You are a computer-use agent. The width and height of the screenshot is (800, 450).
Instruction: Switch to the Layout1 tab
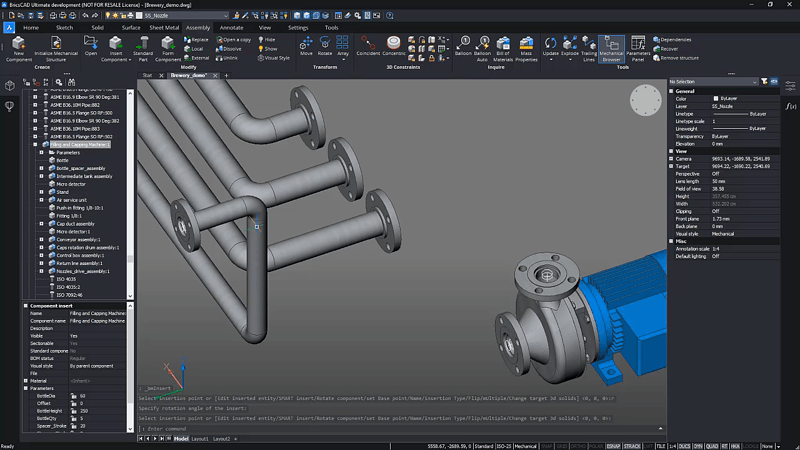pos(199,439)
